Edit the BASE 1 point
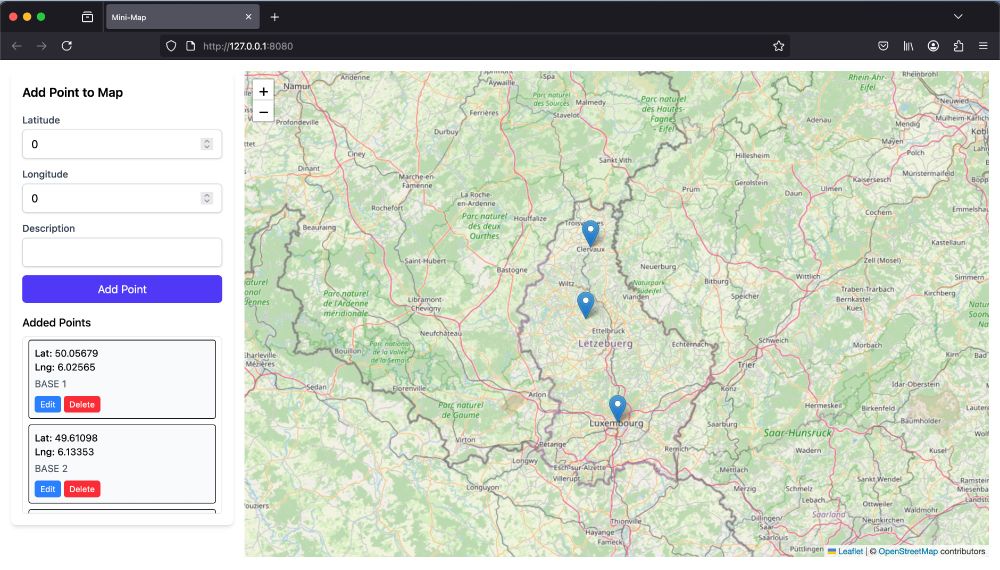 pos(48,404)
